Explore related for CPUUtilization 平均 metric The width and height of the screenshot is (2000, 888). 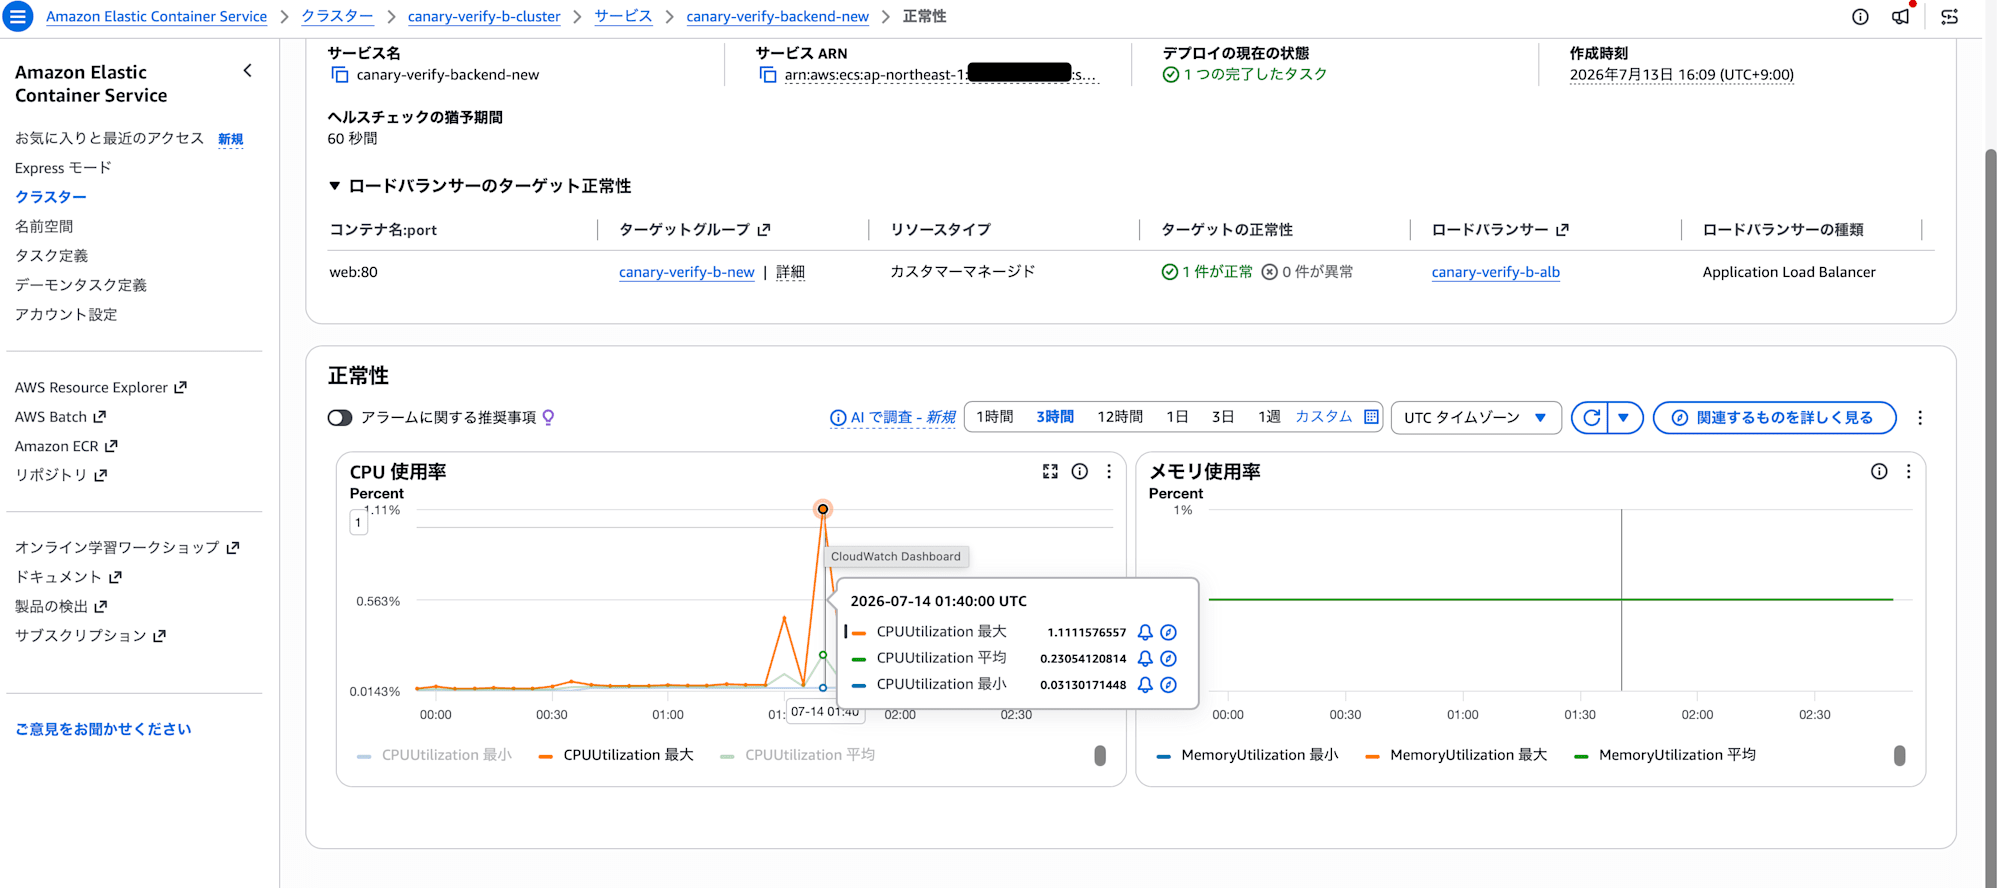[1168, 658]
